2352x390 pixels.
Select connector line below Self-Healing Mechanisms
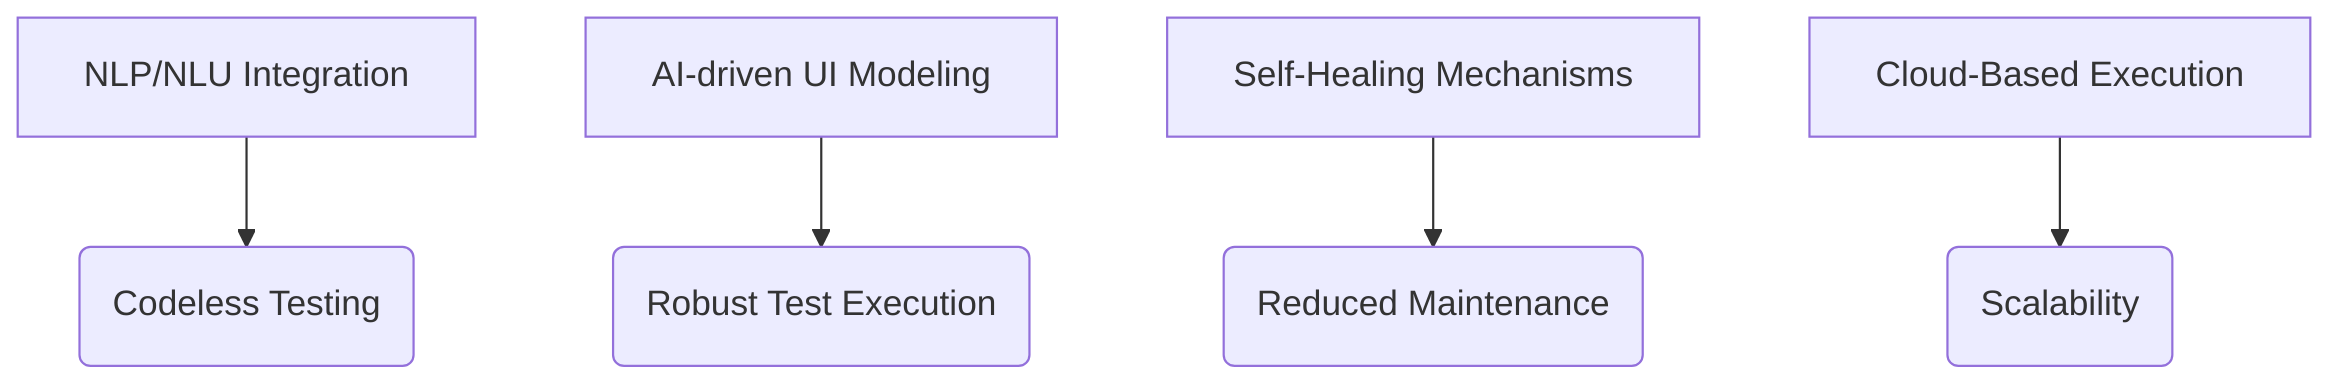tap(1433, 184)
